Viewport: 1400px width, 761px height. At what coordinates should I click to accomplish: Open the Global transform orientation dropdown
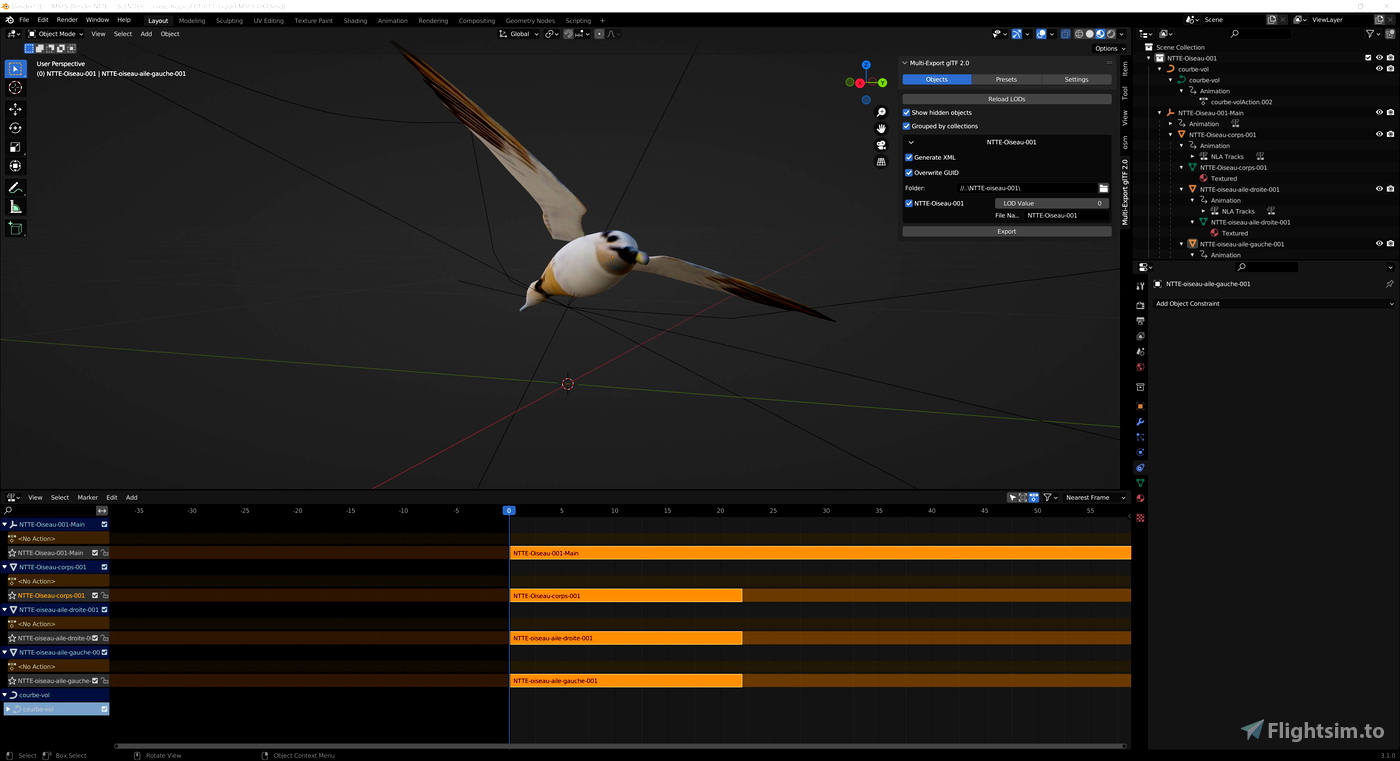[519, 34]
